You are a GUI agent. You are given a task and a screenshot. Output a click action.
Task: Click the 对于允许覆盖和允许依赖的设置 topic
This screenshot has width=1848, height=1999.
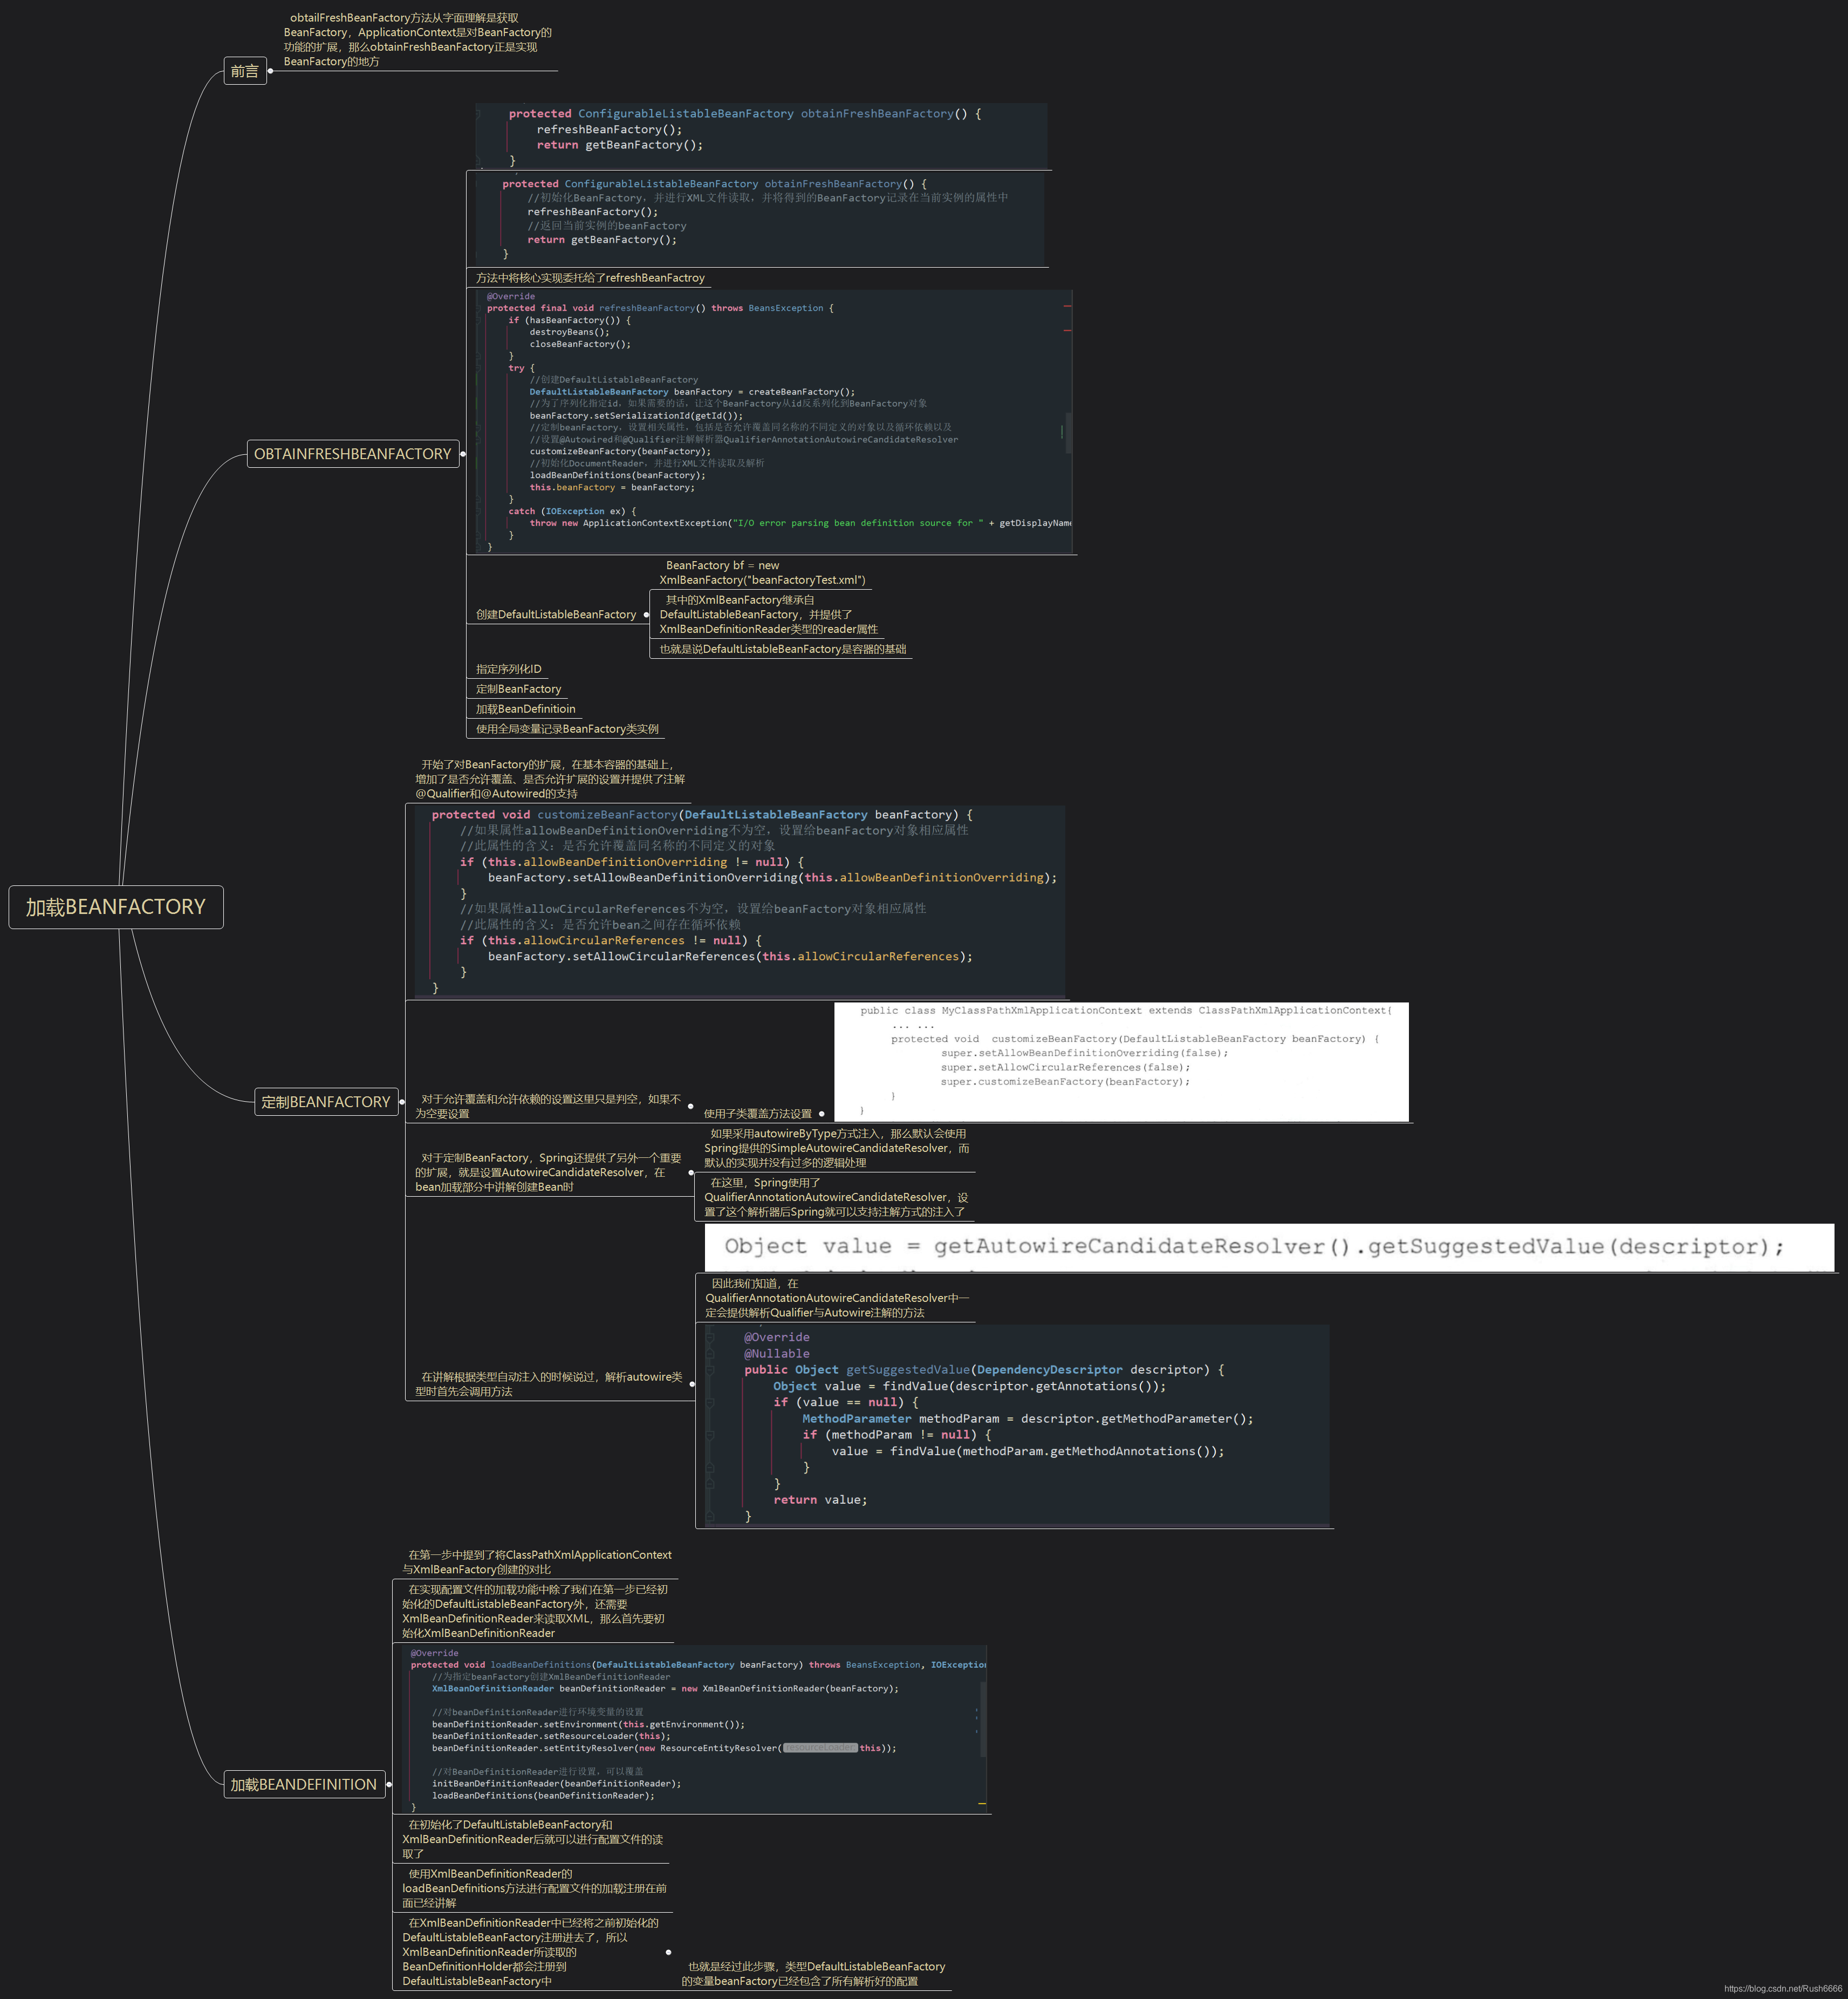click(x=548, y=1106)
